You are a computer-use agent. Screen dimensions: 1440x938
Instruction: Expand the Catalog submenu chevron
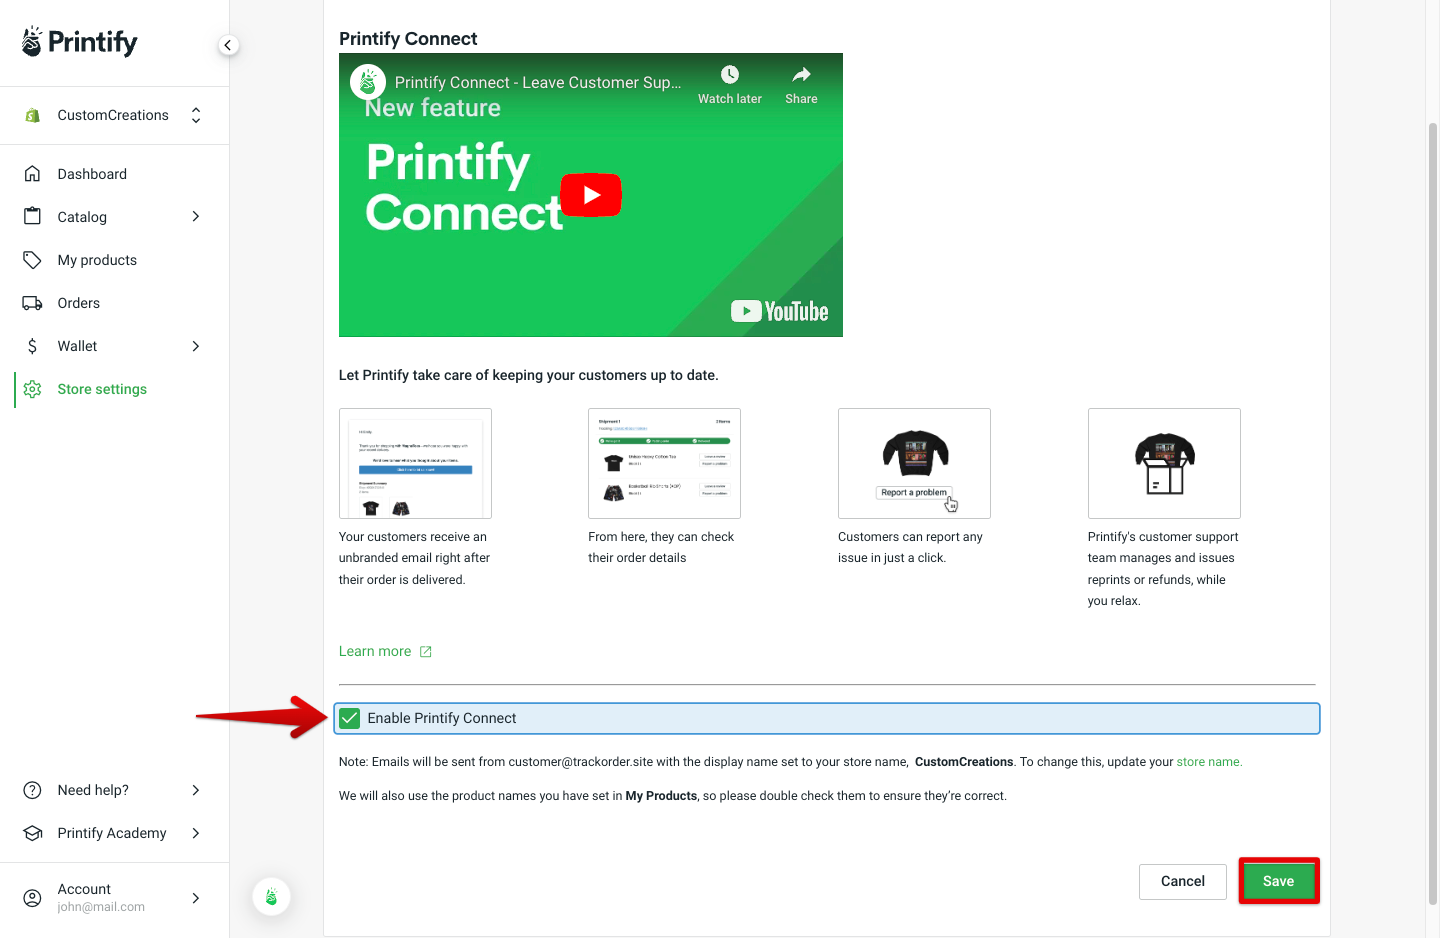pyautogui.click(x=196, y=217)
